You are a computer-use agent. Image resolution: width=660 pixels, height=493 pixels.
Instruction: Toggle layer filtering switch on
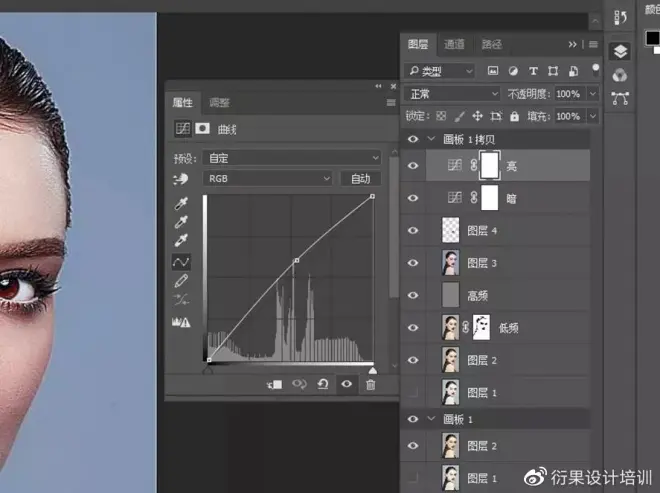click(596, 69)
